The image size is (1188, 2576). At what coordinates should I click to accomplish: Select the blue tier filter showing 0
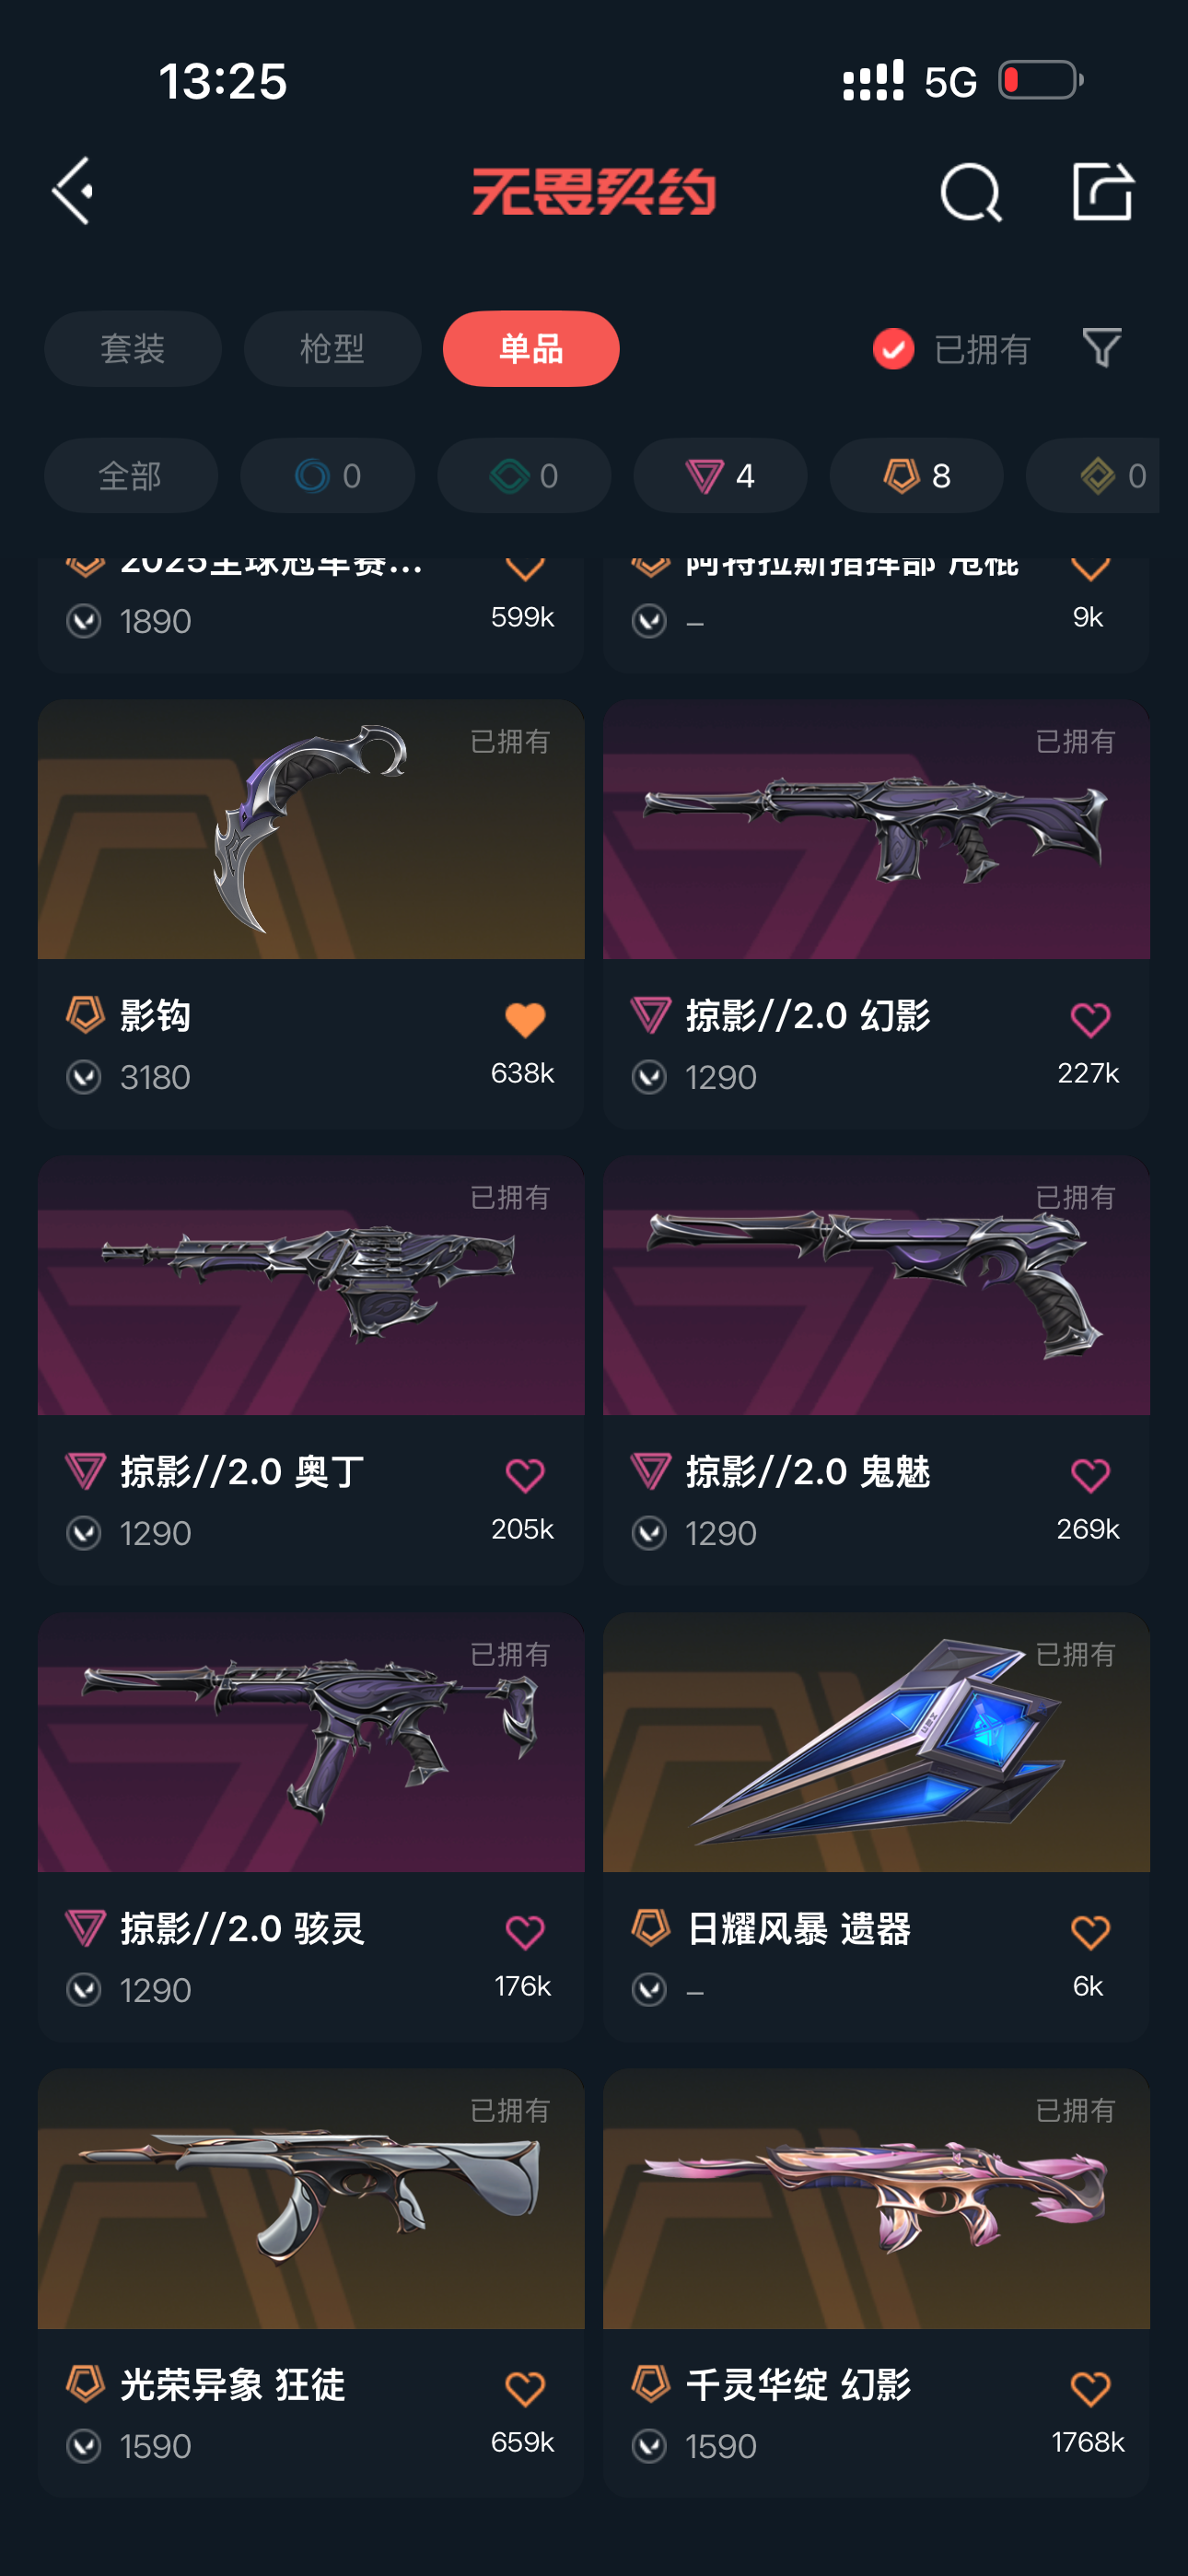click(x=327, y=475)
